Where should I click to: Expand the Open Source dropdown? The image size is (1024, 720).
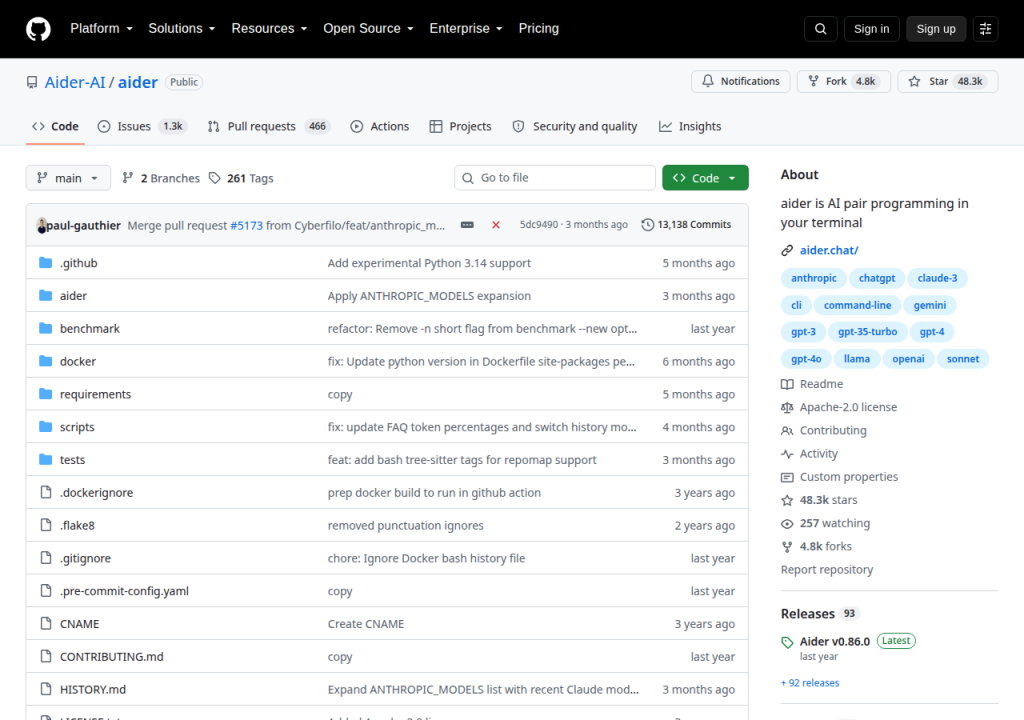368,29
